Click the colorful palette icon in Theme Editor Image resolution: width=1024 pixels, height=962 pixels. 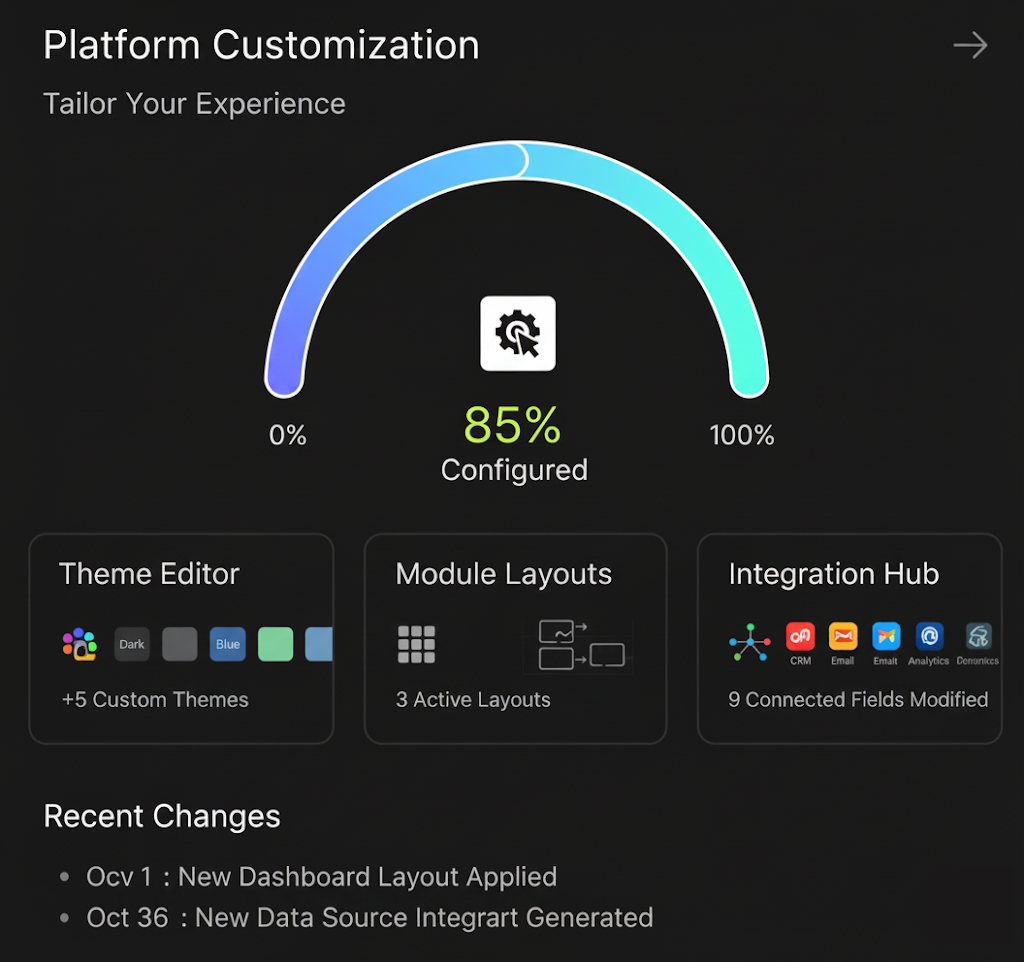[79, 645]
